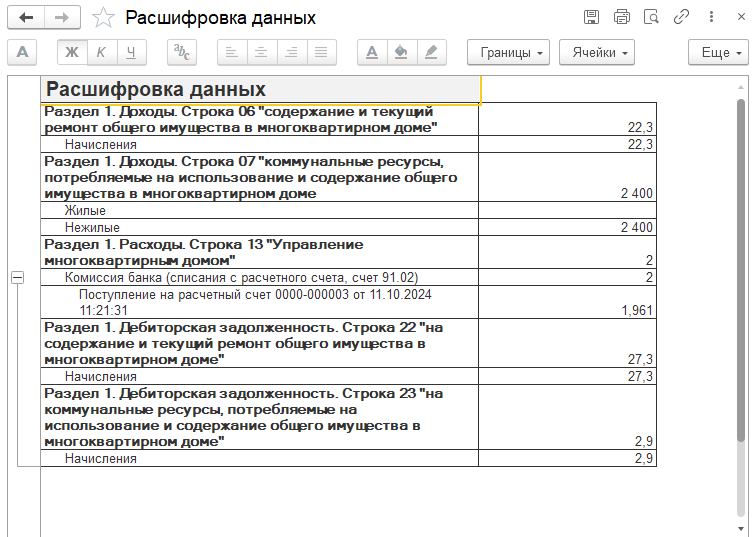Open the Ячейки dropdown
Image resolution: width=755 pixels, height=537 pixels.
point(596,53)
